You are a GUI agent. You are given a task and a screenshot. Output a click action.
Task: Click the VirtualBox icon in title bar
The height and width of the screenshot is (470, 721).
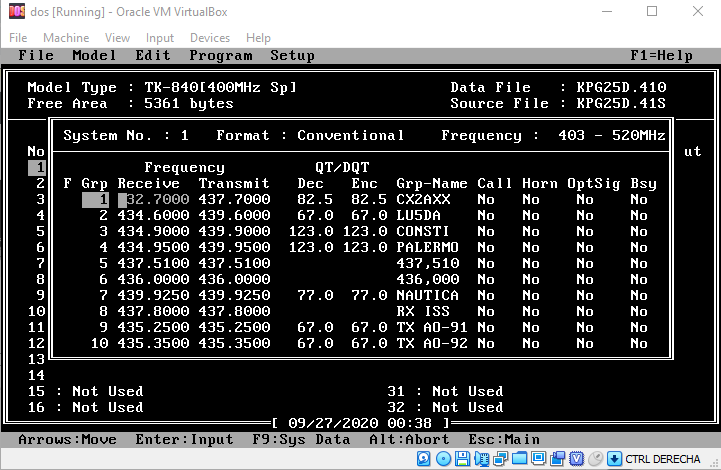pyautogui.click(x=16, y=12)
